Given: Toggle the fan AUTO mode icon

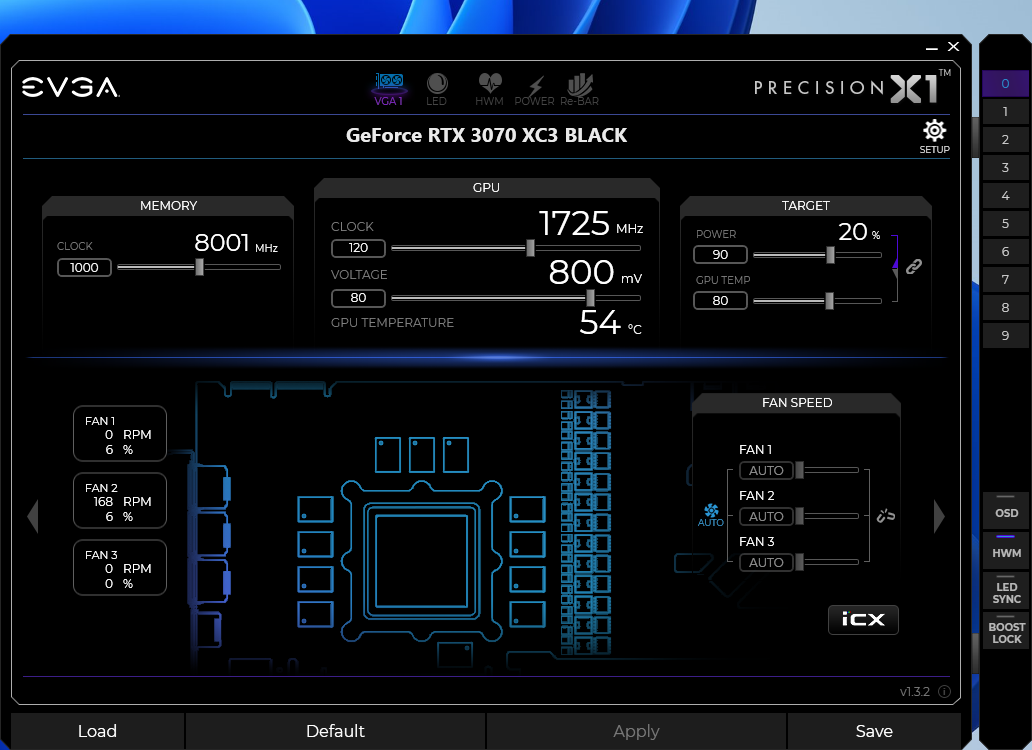Looking at the screenshot, I should pyautogui.click(x=711, y=515).
